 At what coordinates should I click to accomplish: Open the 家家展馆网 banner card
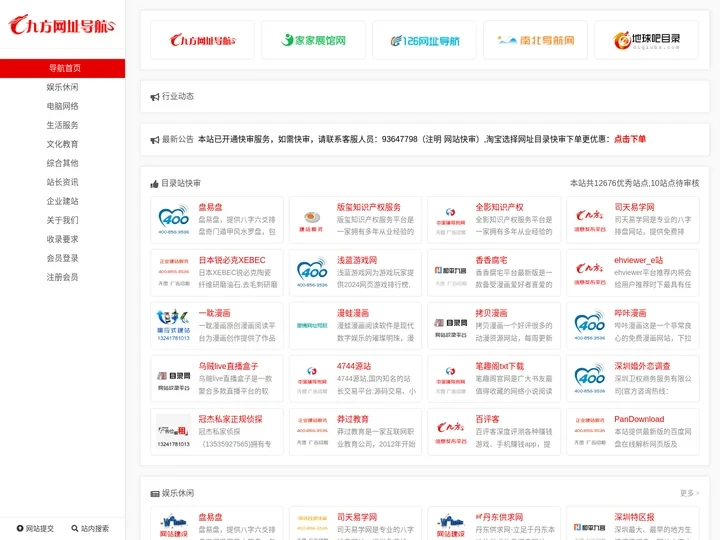313,40
